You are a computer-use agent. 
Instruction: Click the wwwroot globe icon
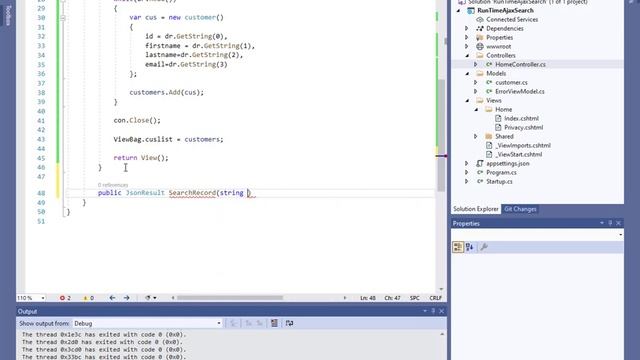pos(480,46)
